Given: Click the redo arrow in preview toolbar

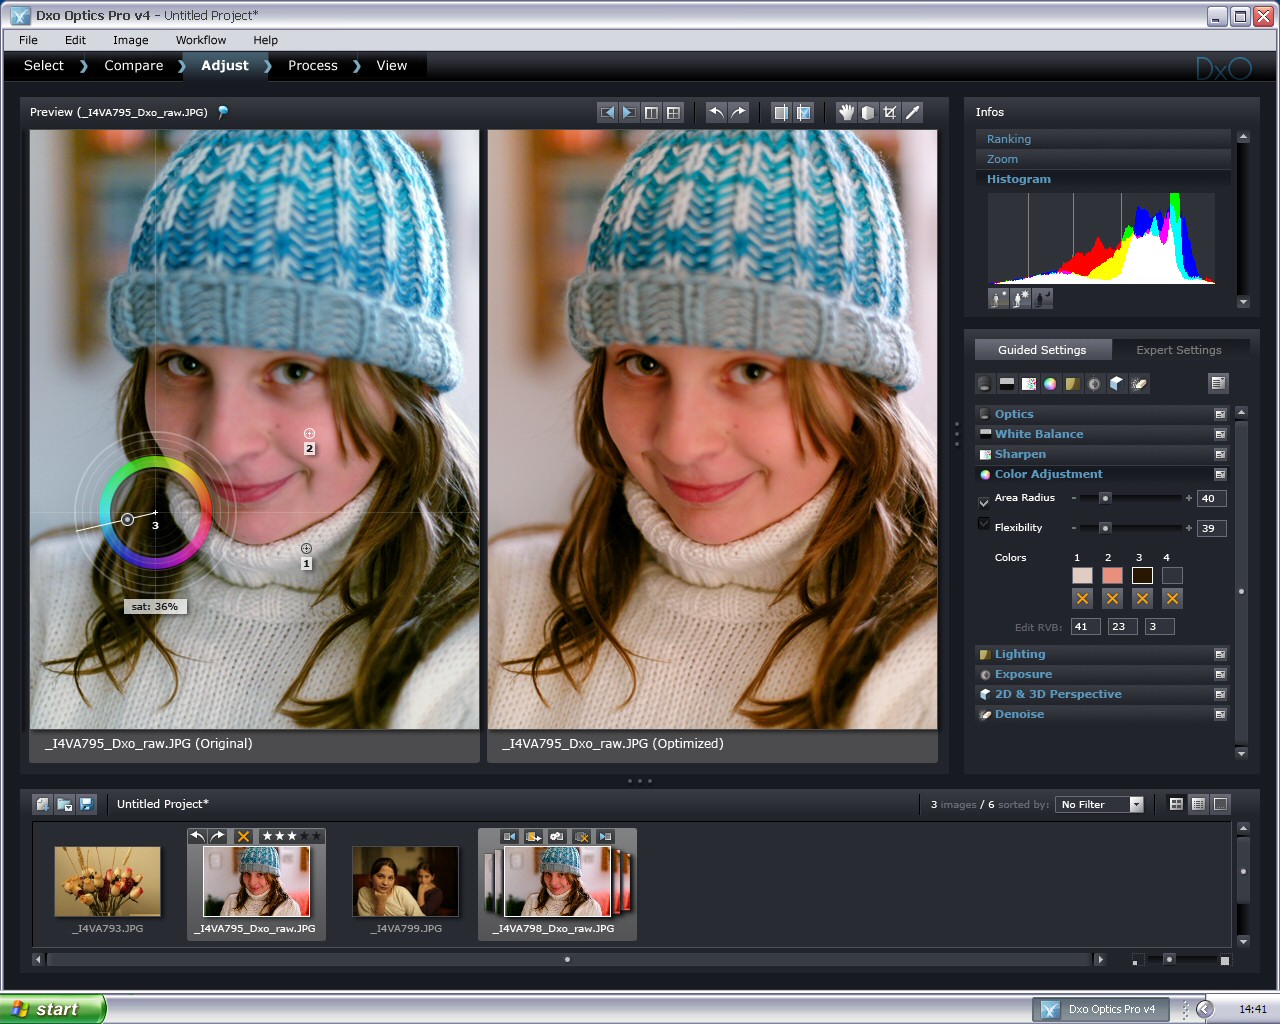Looking at the screenshot, I should [738, 112].
